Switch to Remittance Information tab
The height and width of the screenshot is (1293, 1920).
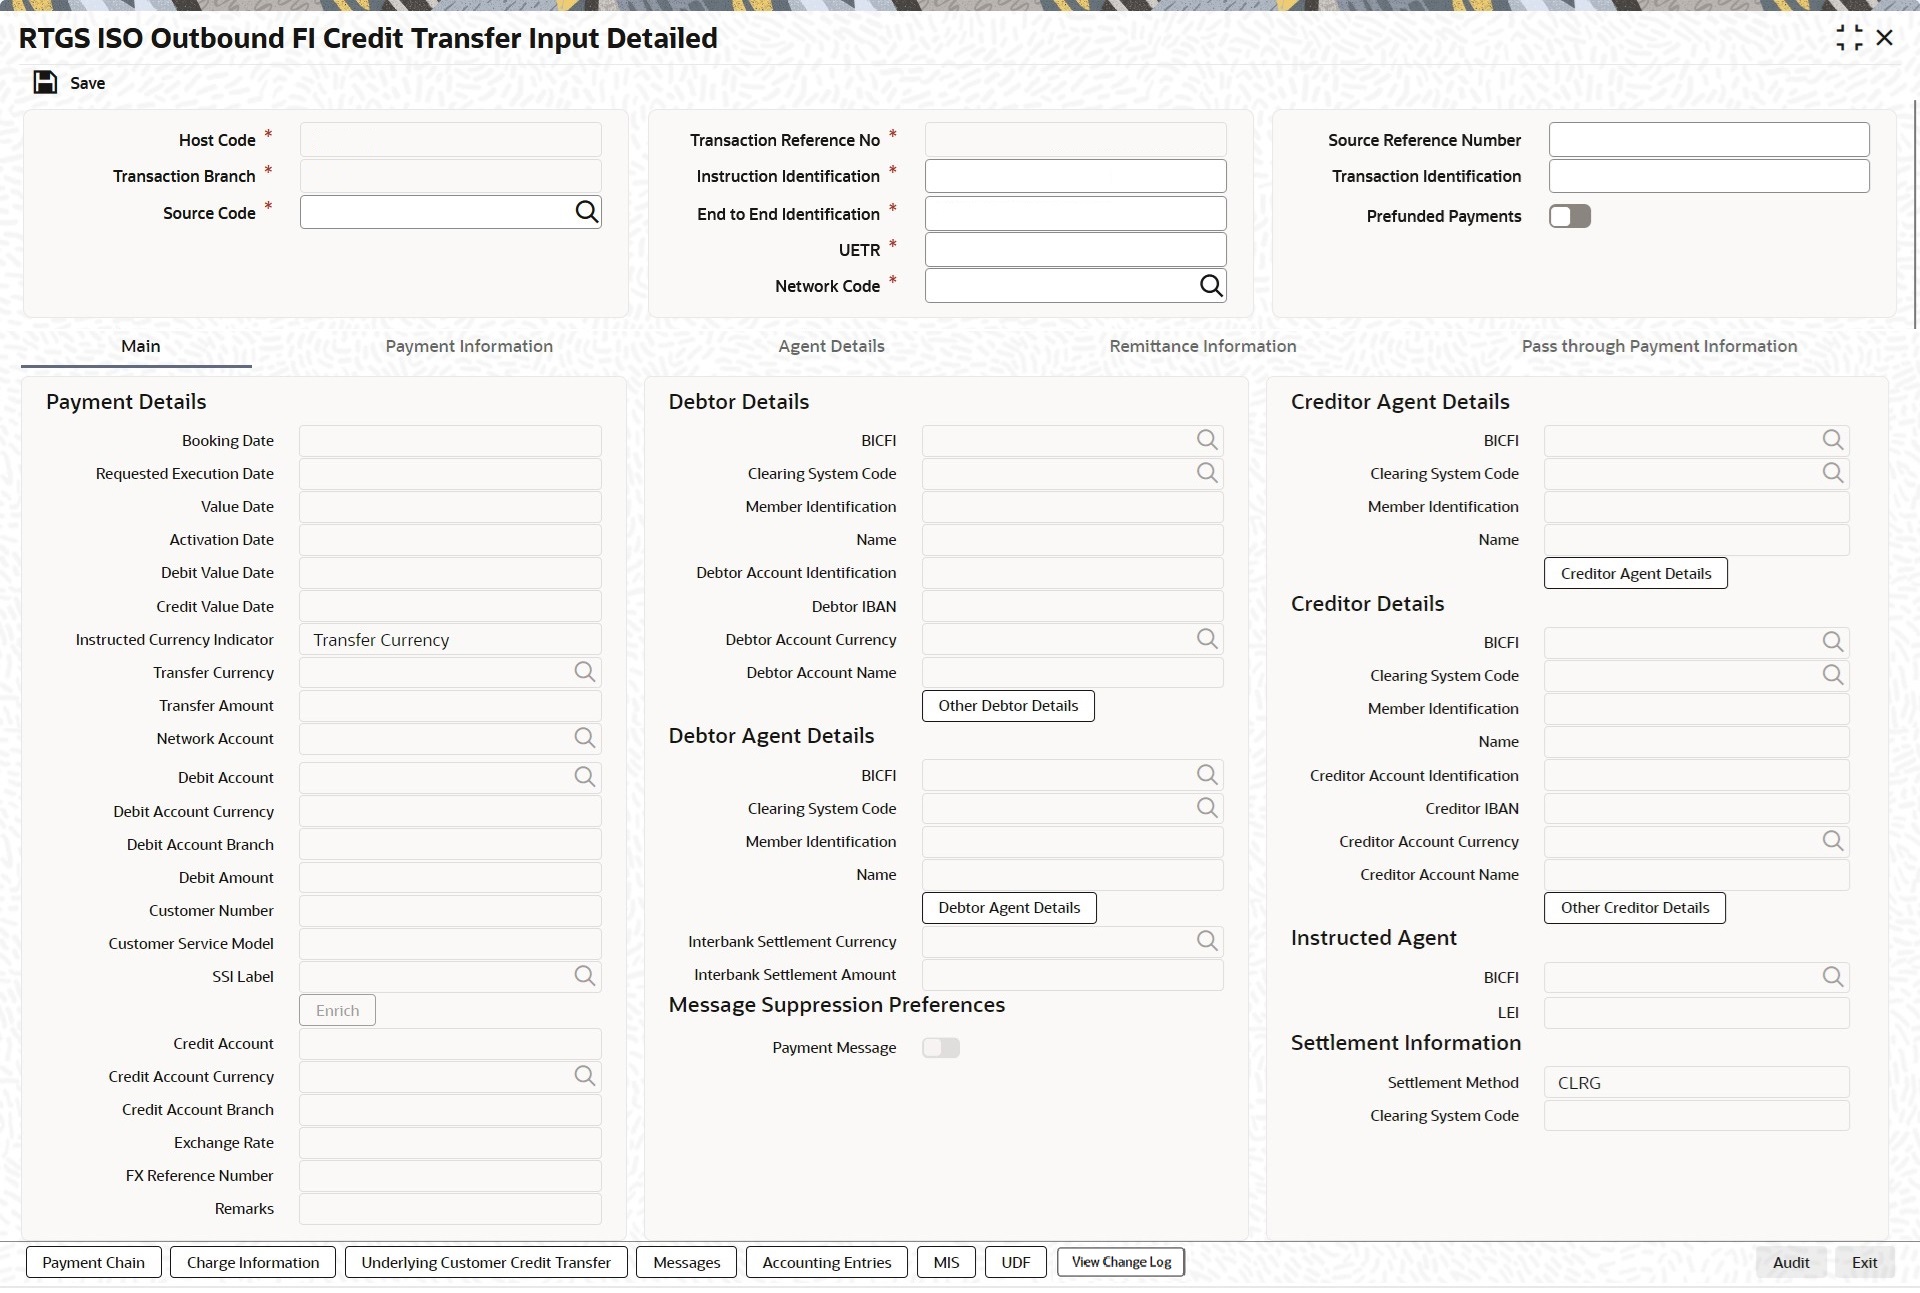click(x=1202, y=346)
